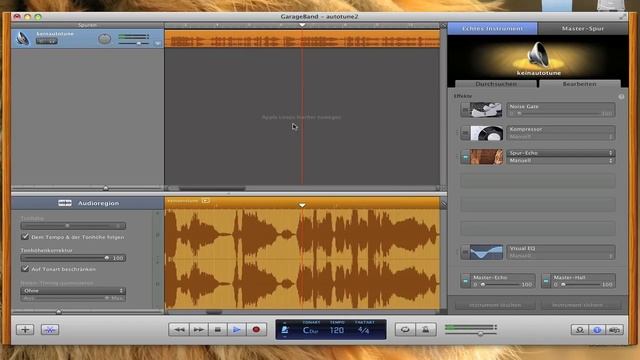Toggle the track info button
This screenshot has width=640, height=360.
(597, 330)
